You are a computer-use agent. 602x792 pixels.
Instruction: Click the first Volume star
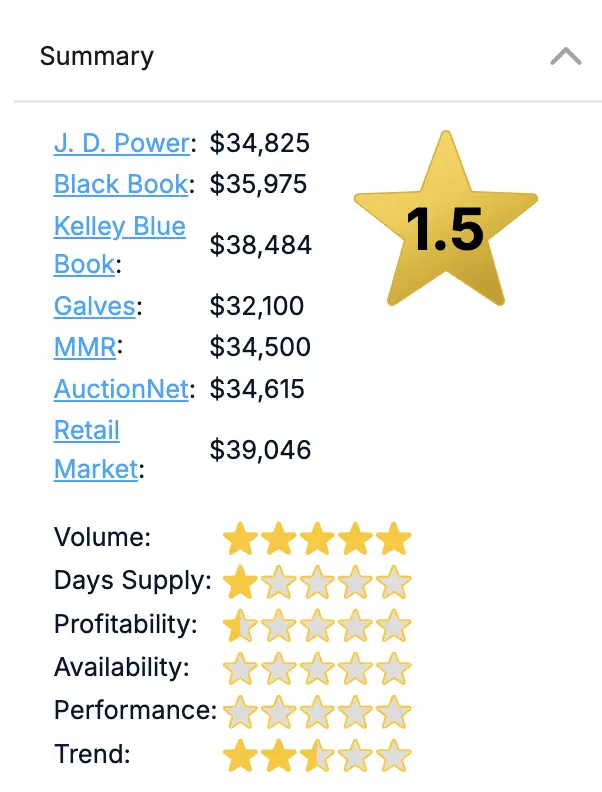click(x=240, y=539)
